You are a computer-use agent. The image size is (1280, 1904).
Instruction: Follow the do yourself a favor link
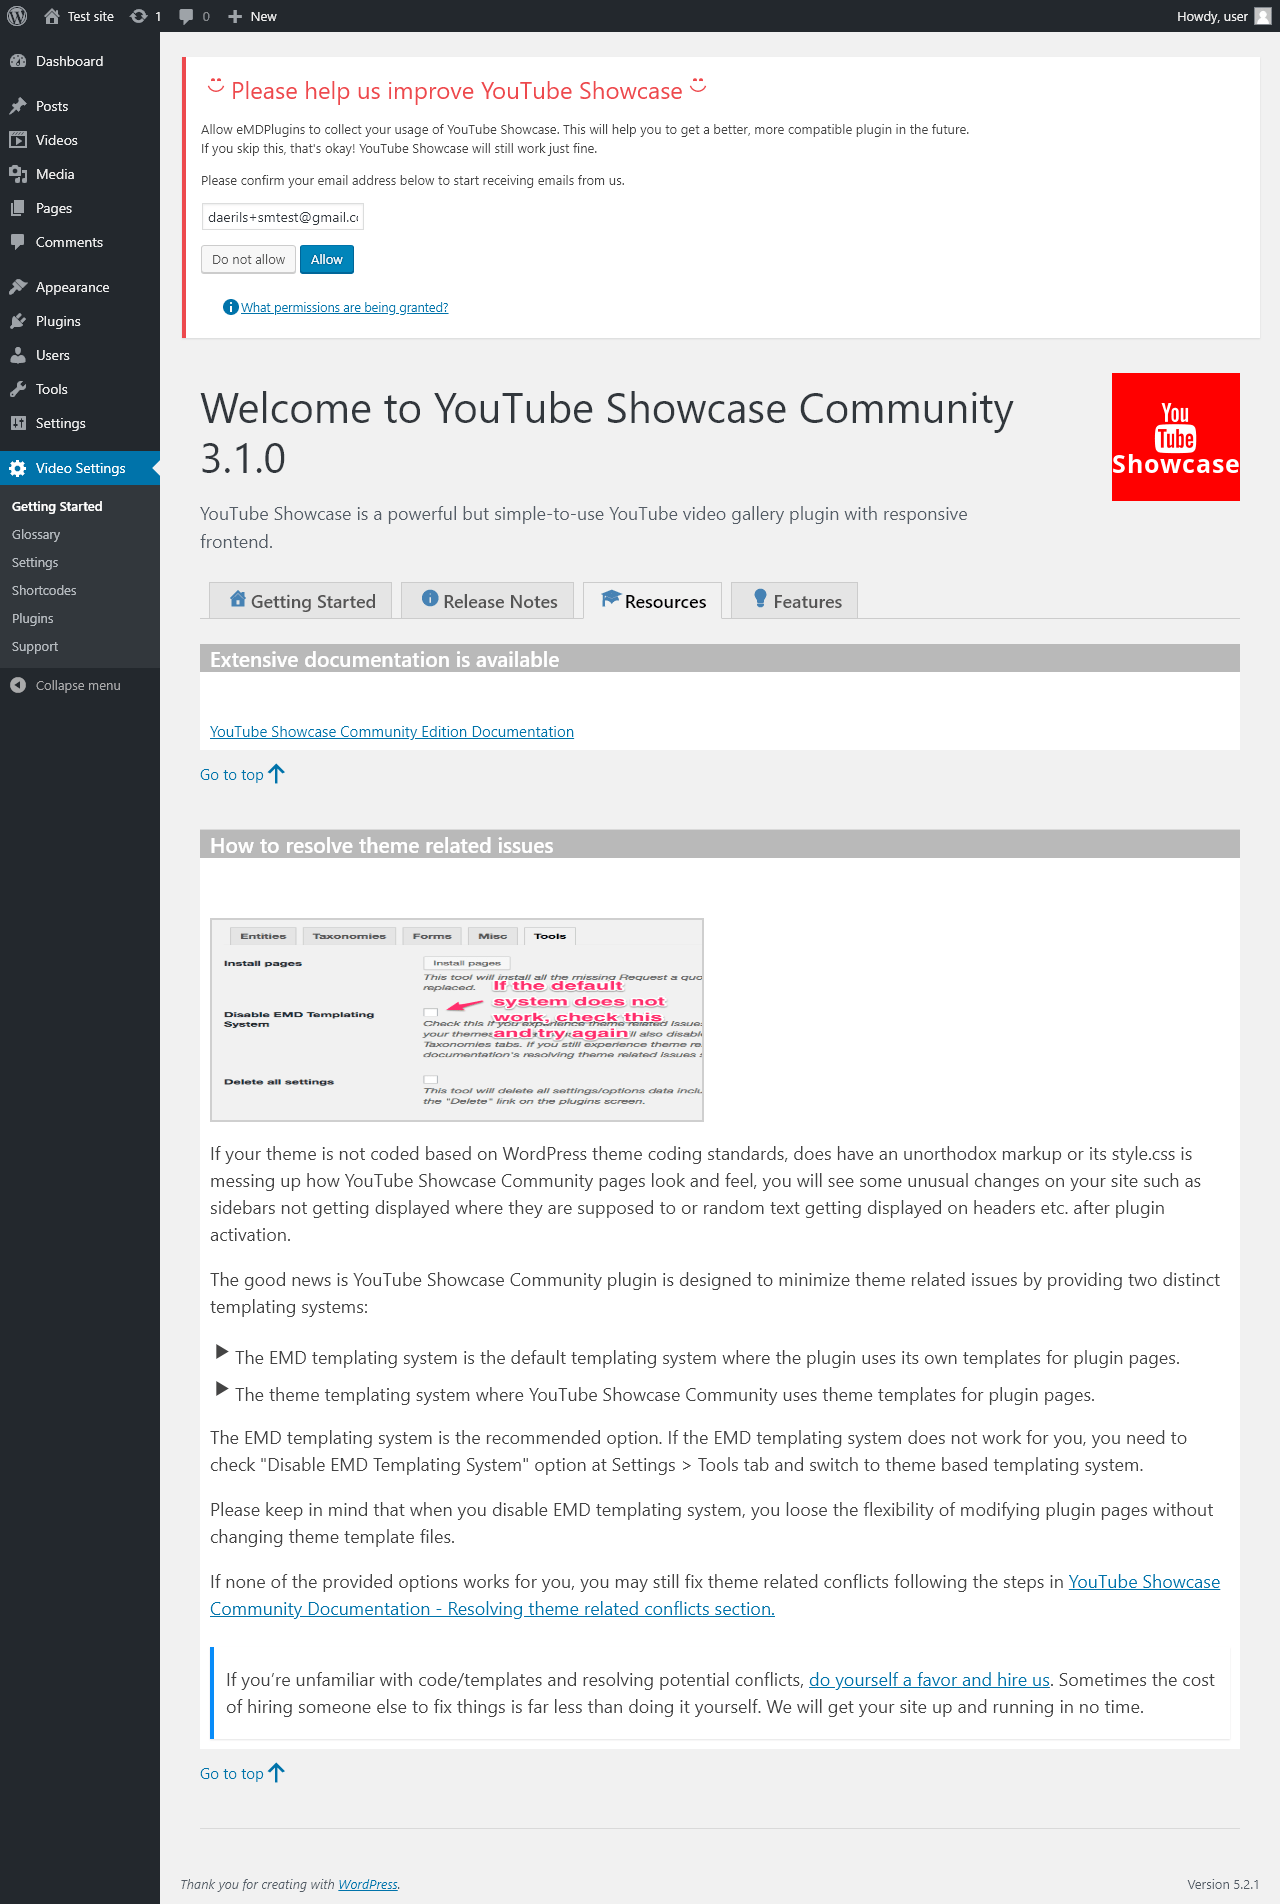point(929,1680)
